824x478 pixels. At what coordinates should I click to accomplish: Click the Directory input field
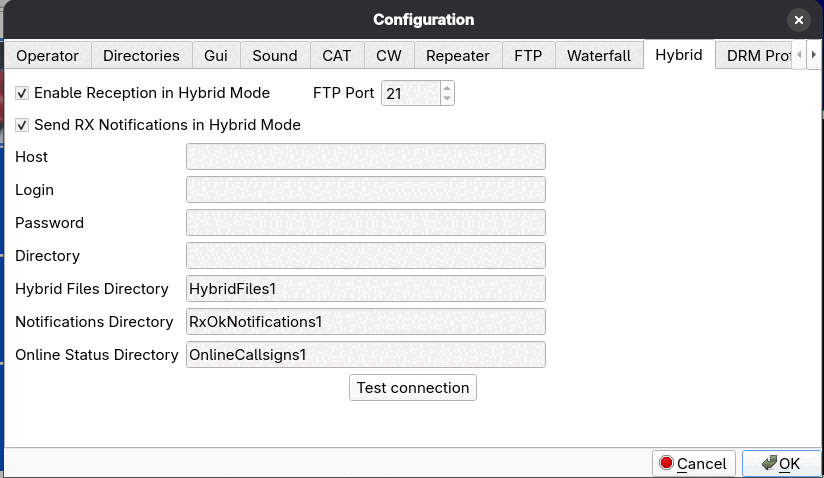point(366,256)
